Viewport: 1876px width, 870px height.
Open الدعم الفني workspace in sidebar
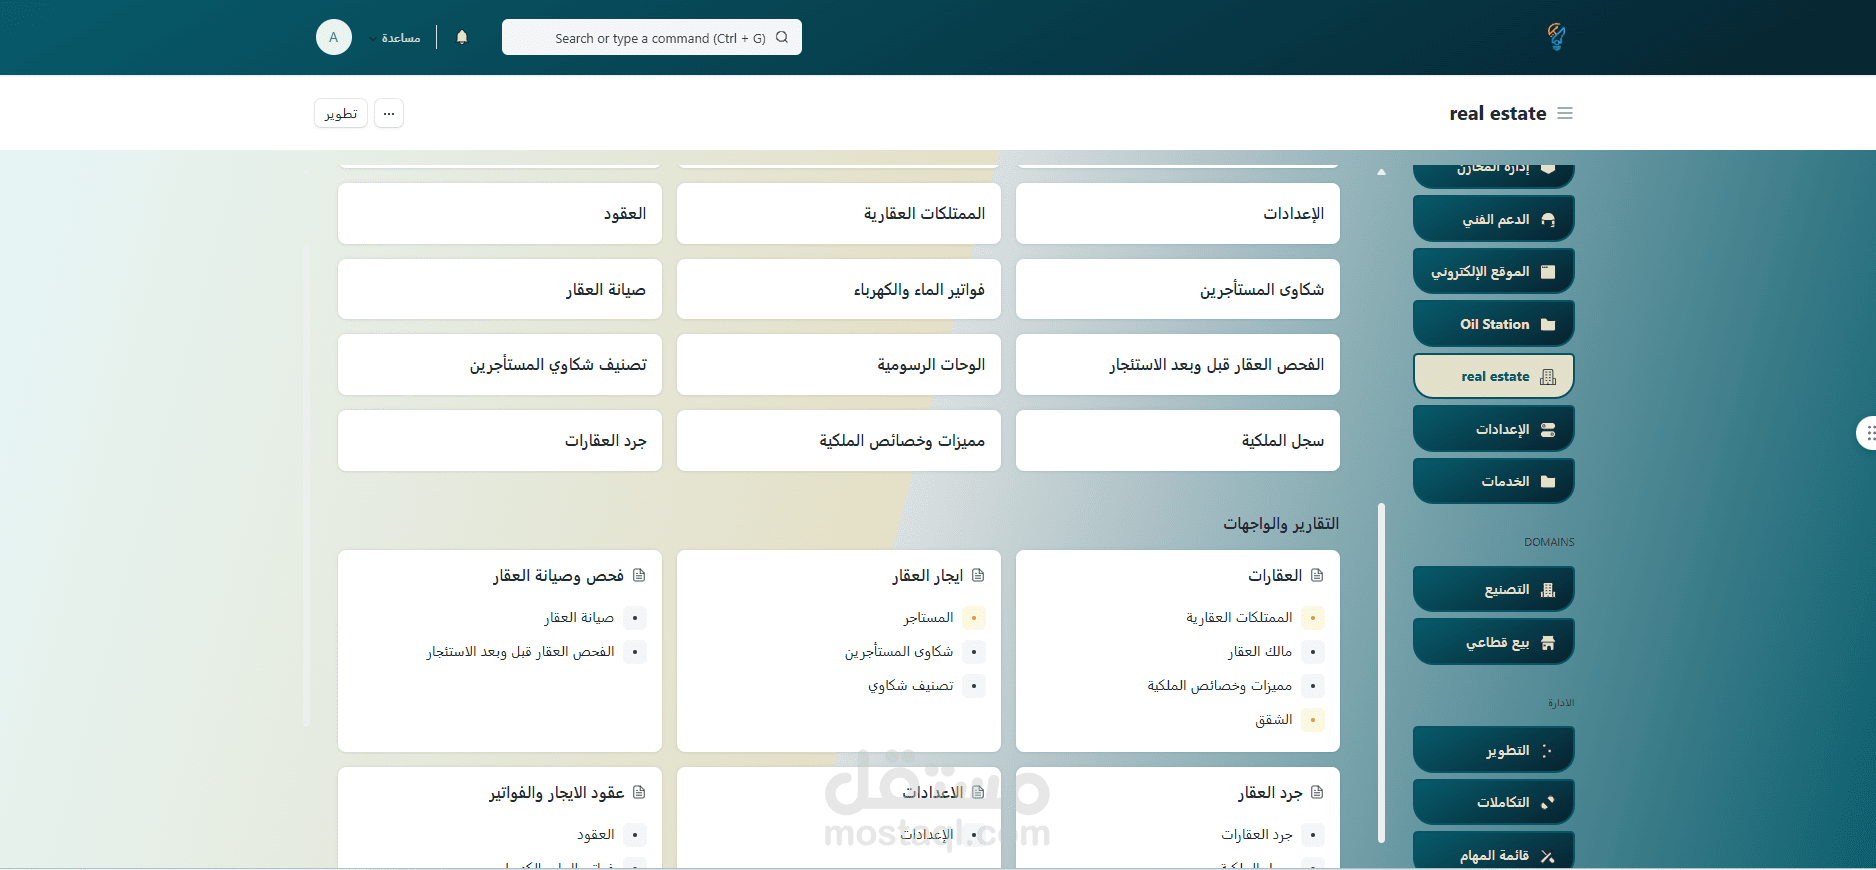[x=1493, y=219]
